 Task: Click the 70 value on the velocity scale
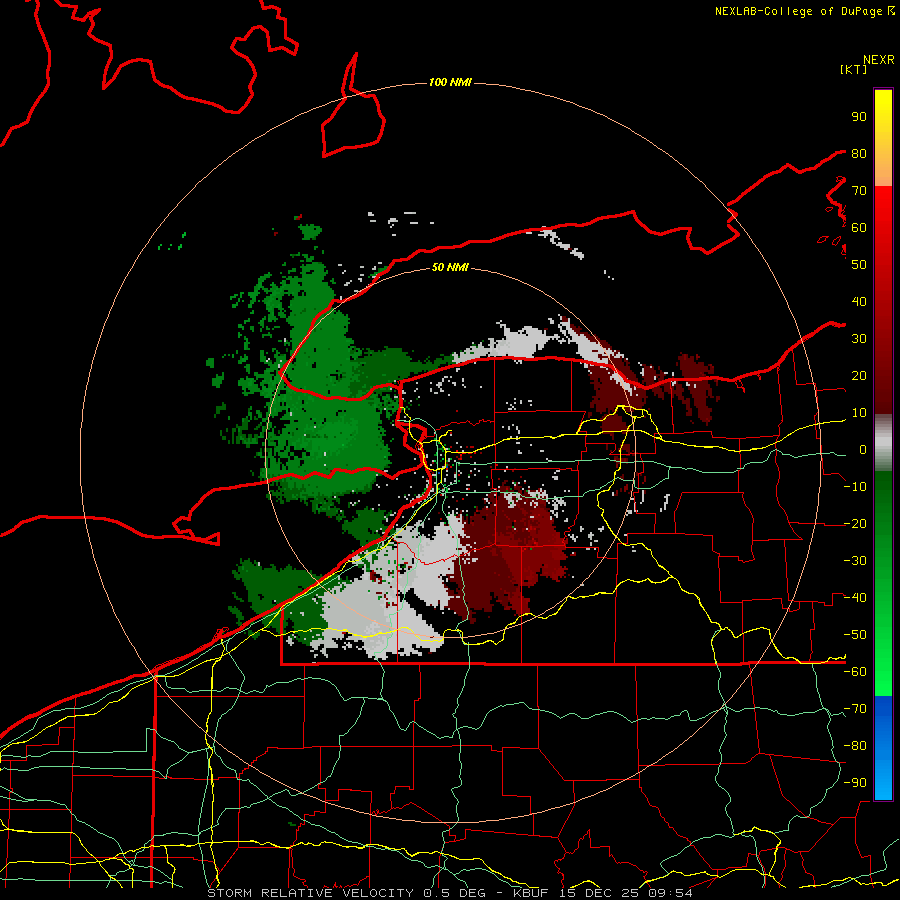pyautogui.click(x=859, y=191)
